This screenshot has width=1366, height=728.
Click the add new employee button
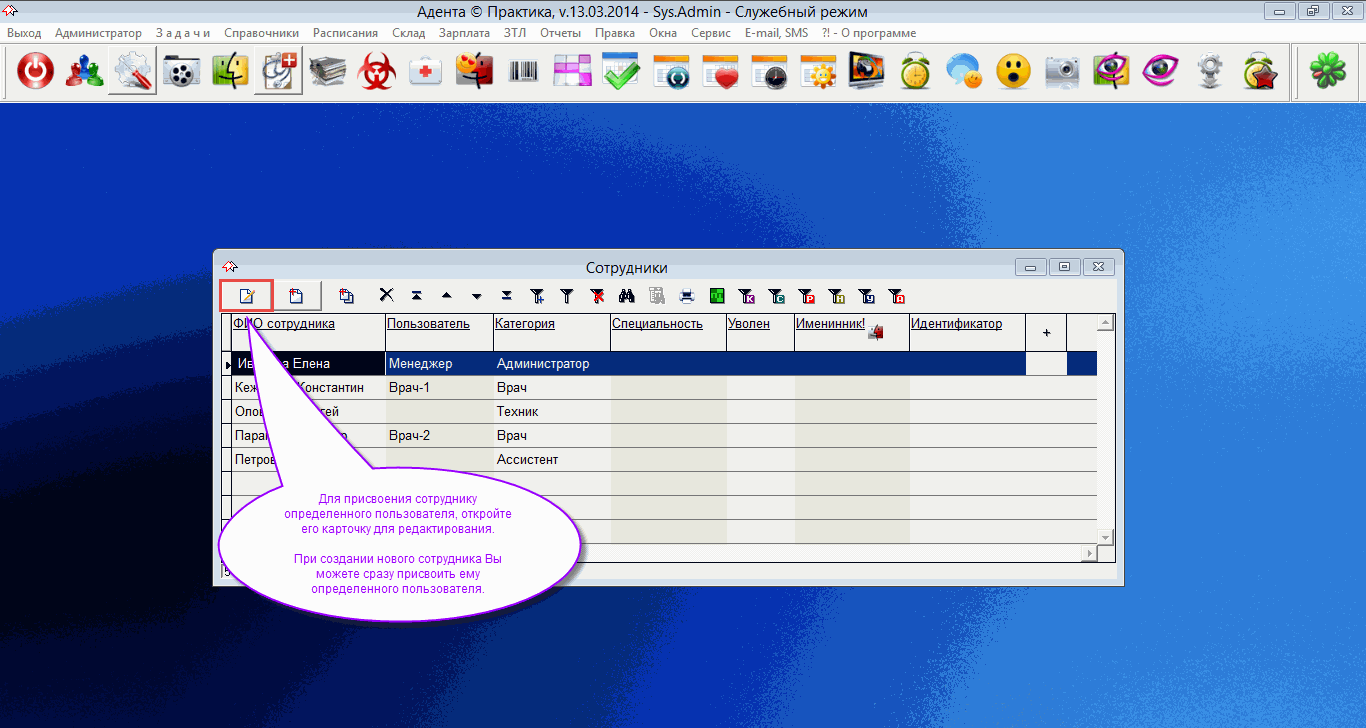coord(297,295)
